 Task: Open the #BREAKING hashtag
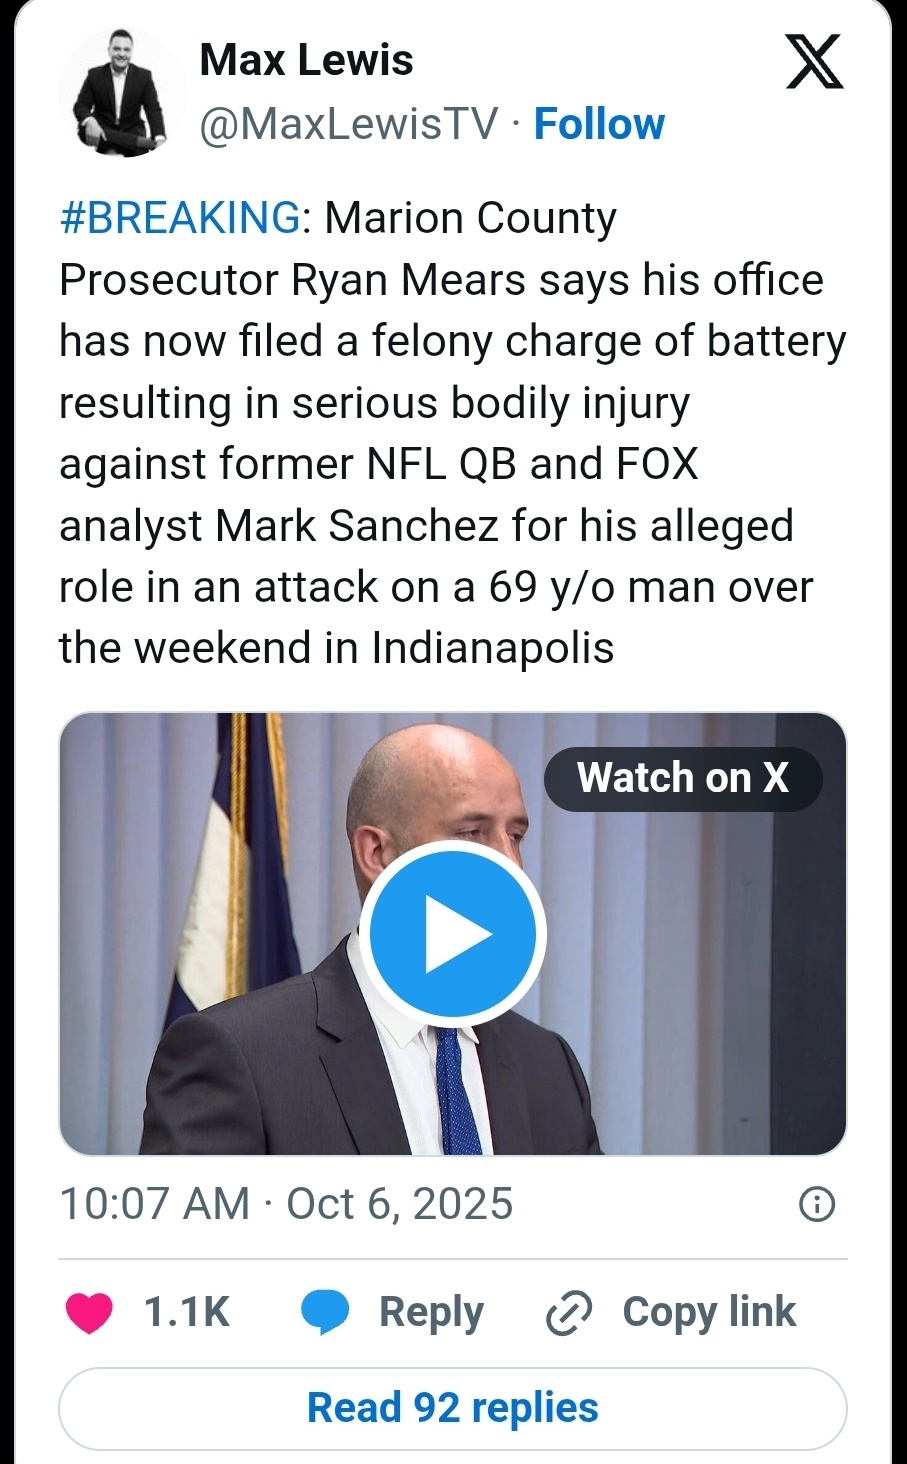[180, 218]
